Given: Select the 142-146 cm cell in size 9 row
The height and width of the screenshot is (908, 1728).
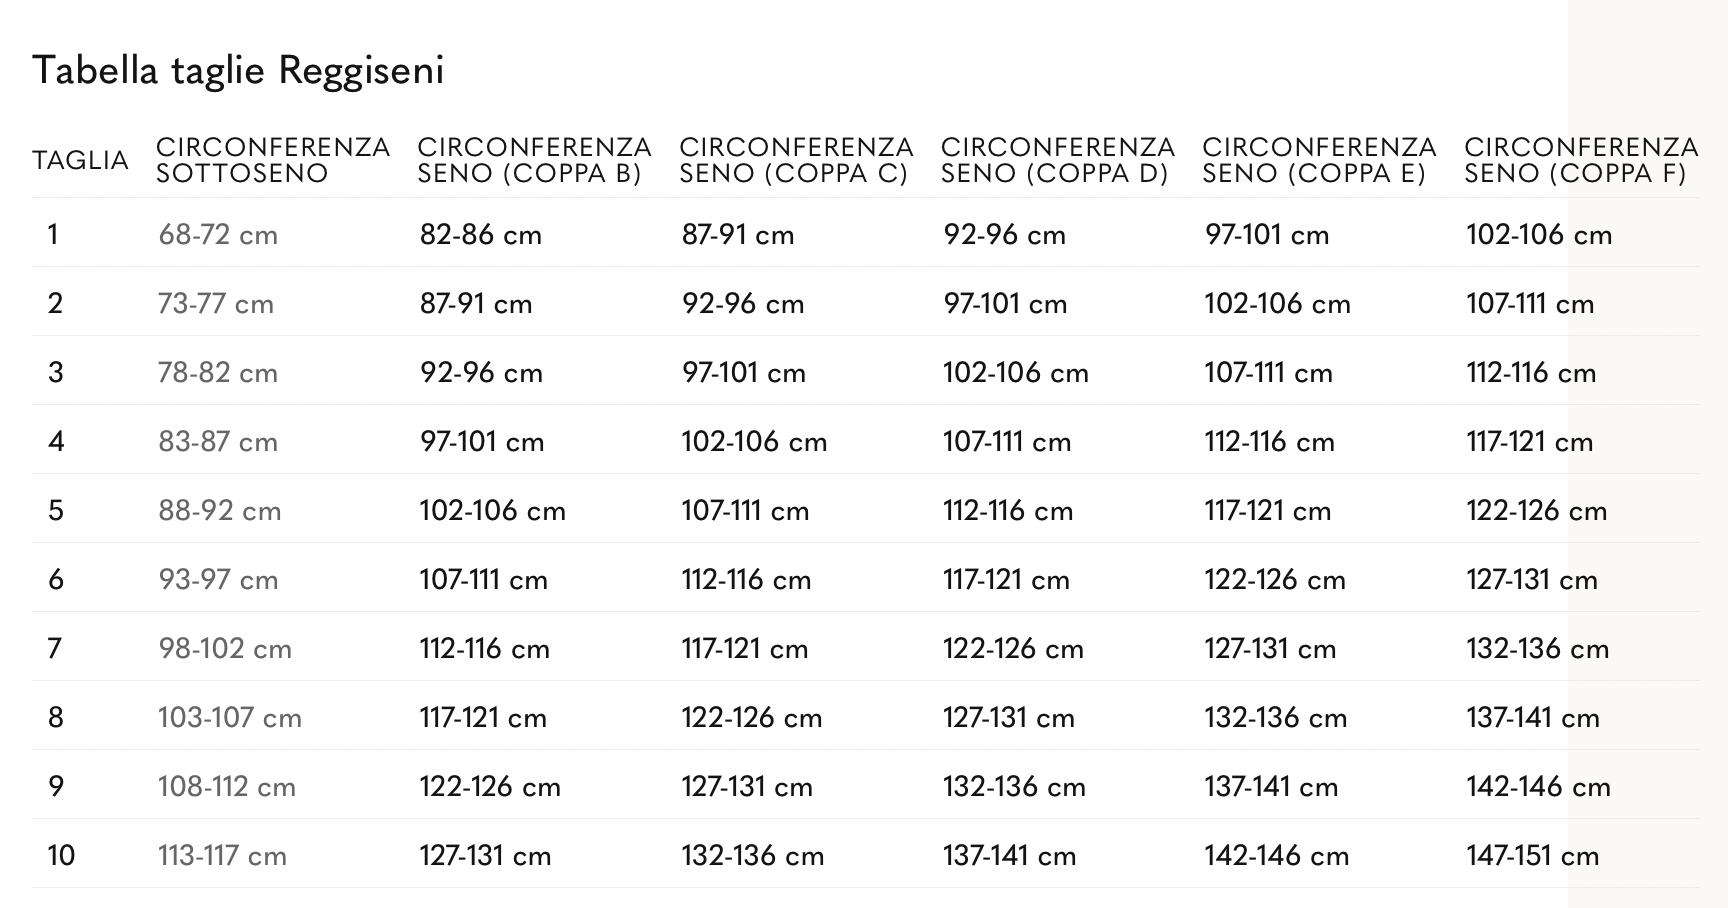Looking at the screenshot, I should coord(1538,787).
